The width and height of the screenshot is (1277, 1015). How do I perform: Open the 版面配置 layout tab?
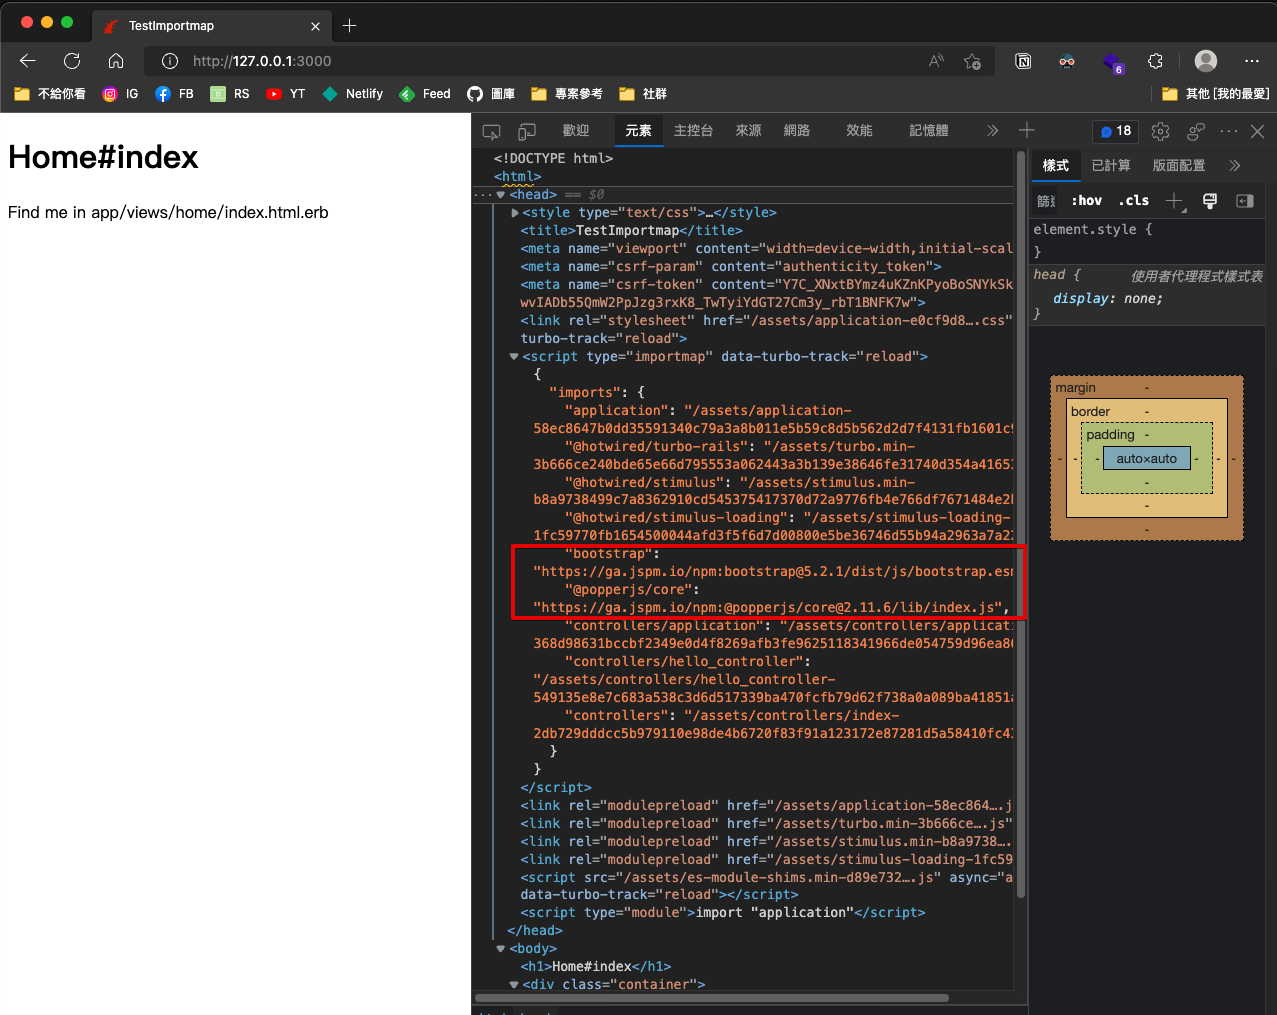point(1179,166)
